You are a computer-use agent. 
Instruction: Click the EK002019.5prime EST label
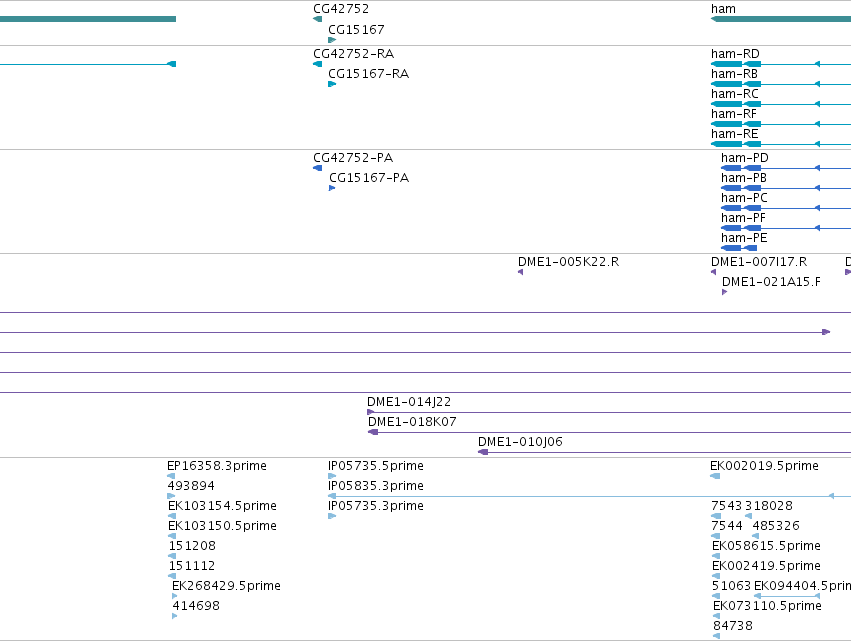tap(764, 466)
